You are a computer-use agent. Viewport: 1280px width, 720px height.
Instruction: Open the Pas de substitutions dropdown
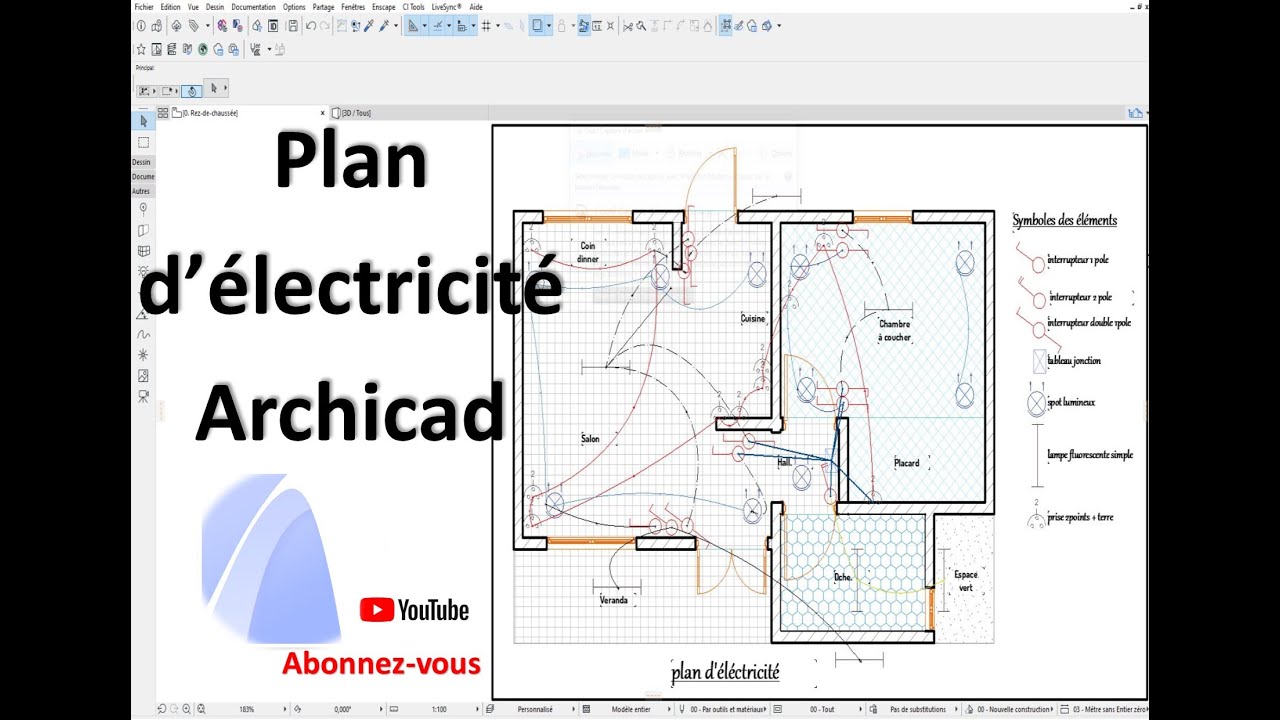click(x=918, y=709)
